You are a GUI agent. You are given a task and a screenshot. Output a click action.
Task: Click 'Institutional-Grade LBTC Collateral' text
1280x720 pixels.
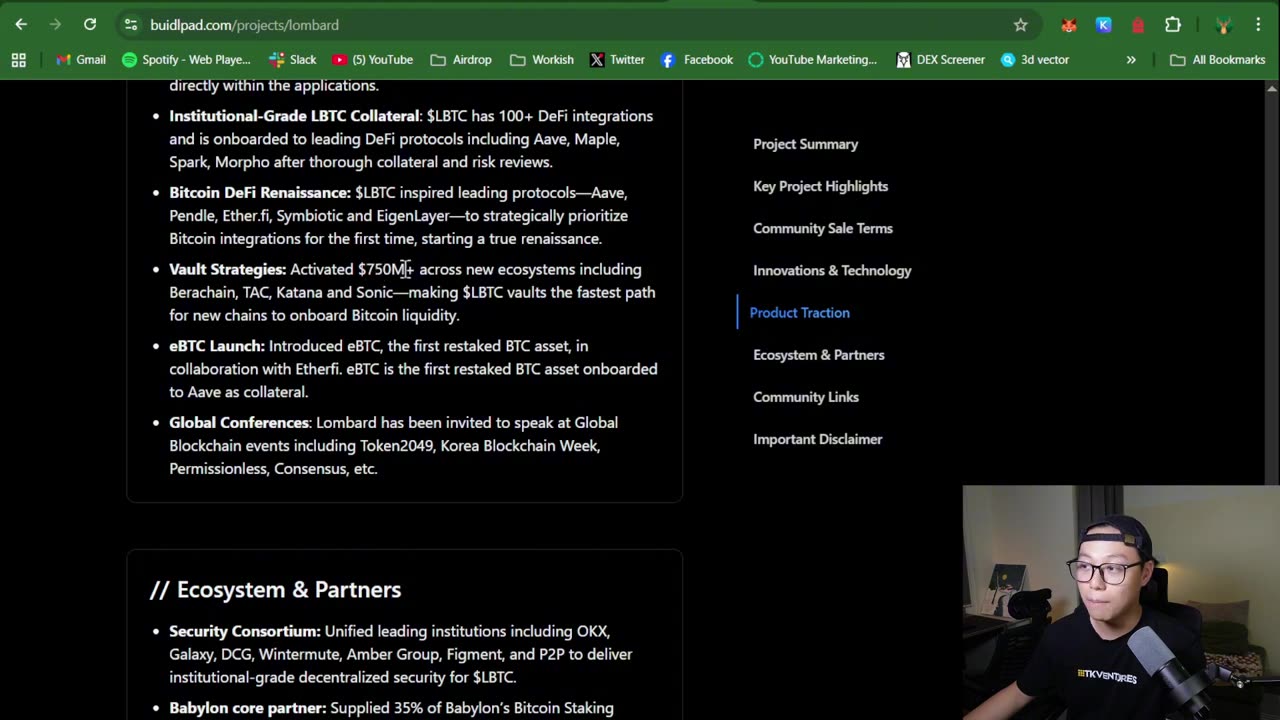(x=294, y=116)
